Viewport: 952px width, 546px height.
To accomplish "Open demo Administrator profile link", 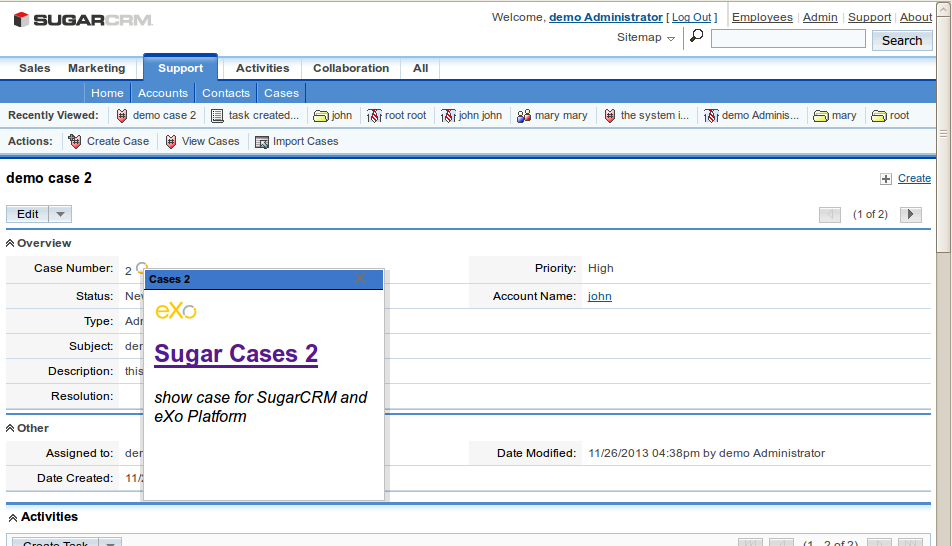I will [605, 18].
